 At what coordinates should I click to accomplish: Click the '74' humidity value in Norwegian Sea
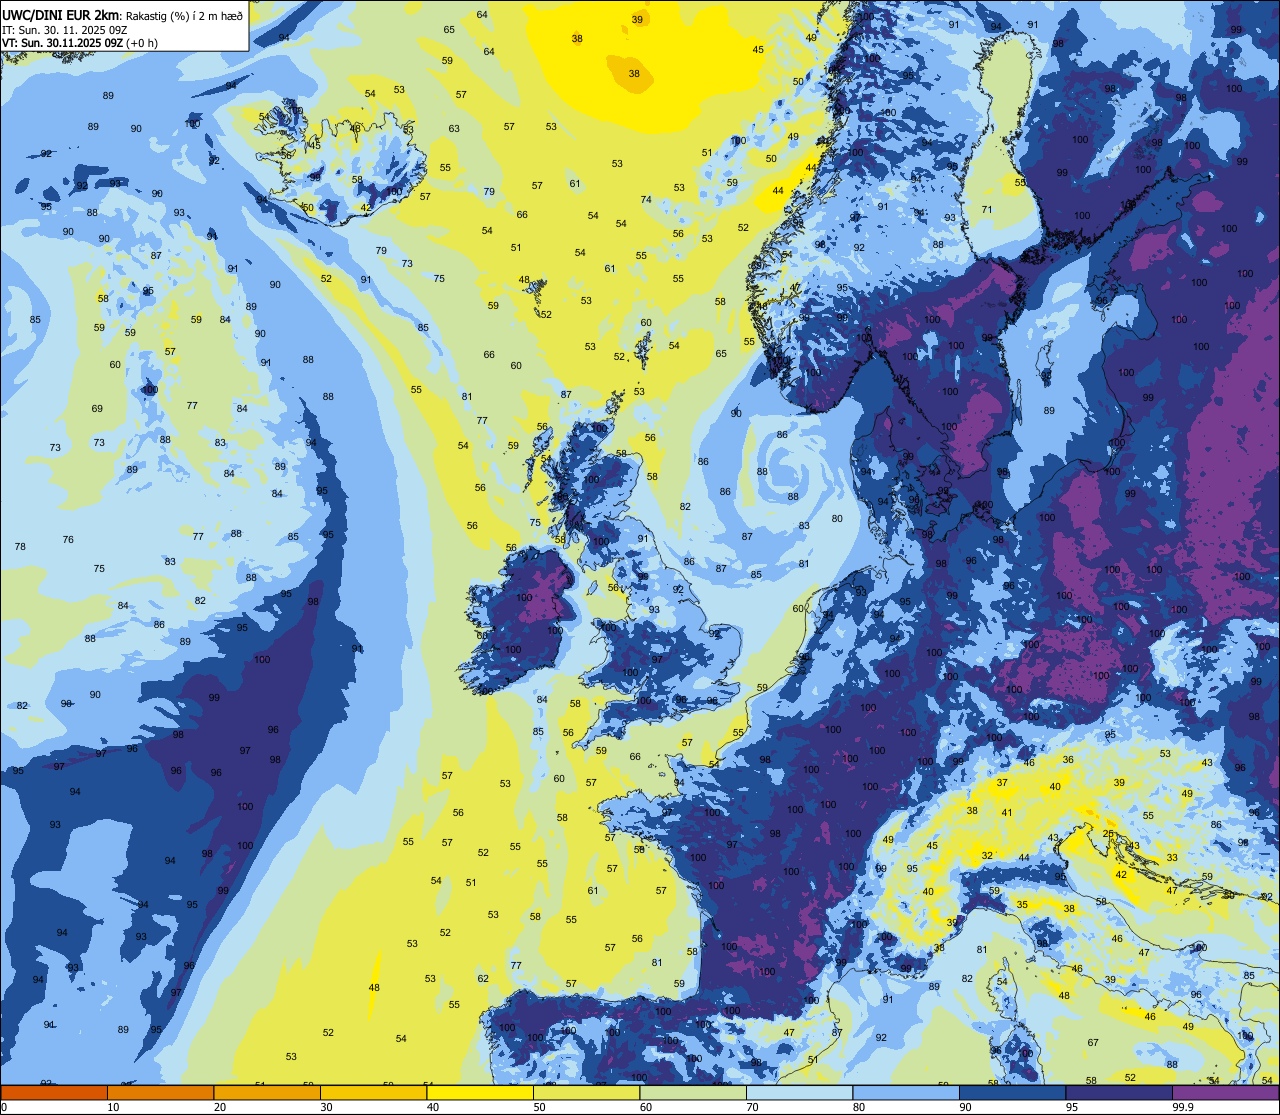(x=646, y=199)
